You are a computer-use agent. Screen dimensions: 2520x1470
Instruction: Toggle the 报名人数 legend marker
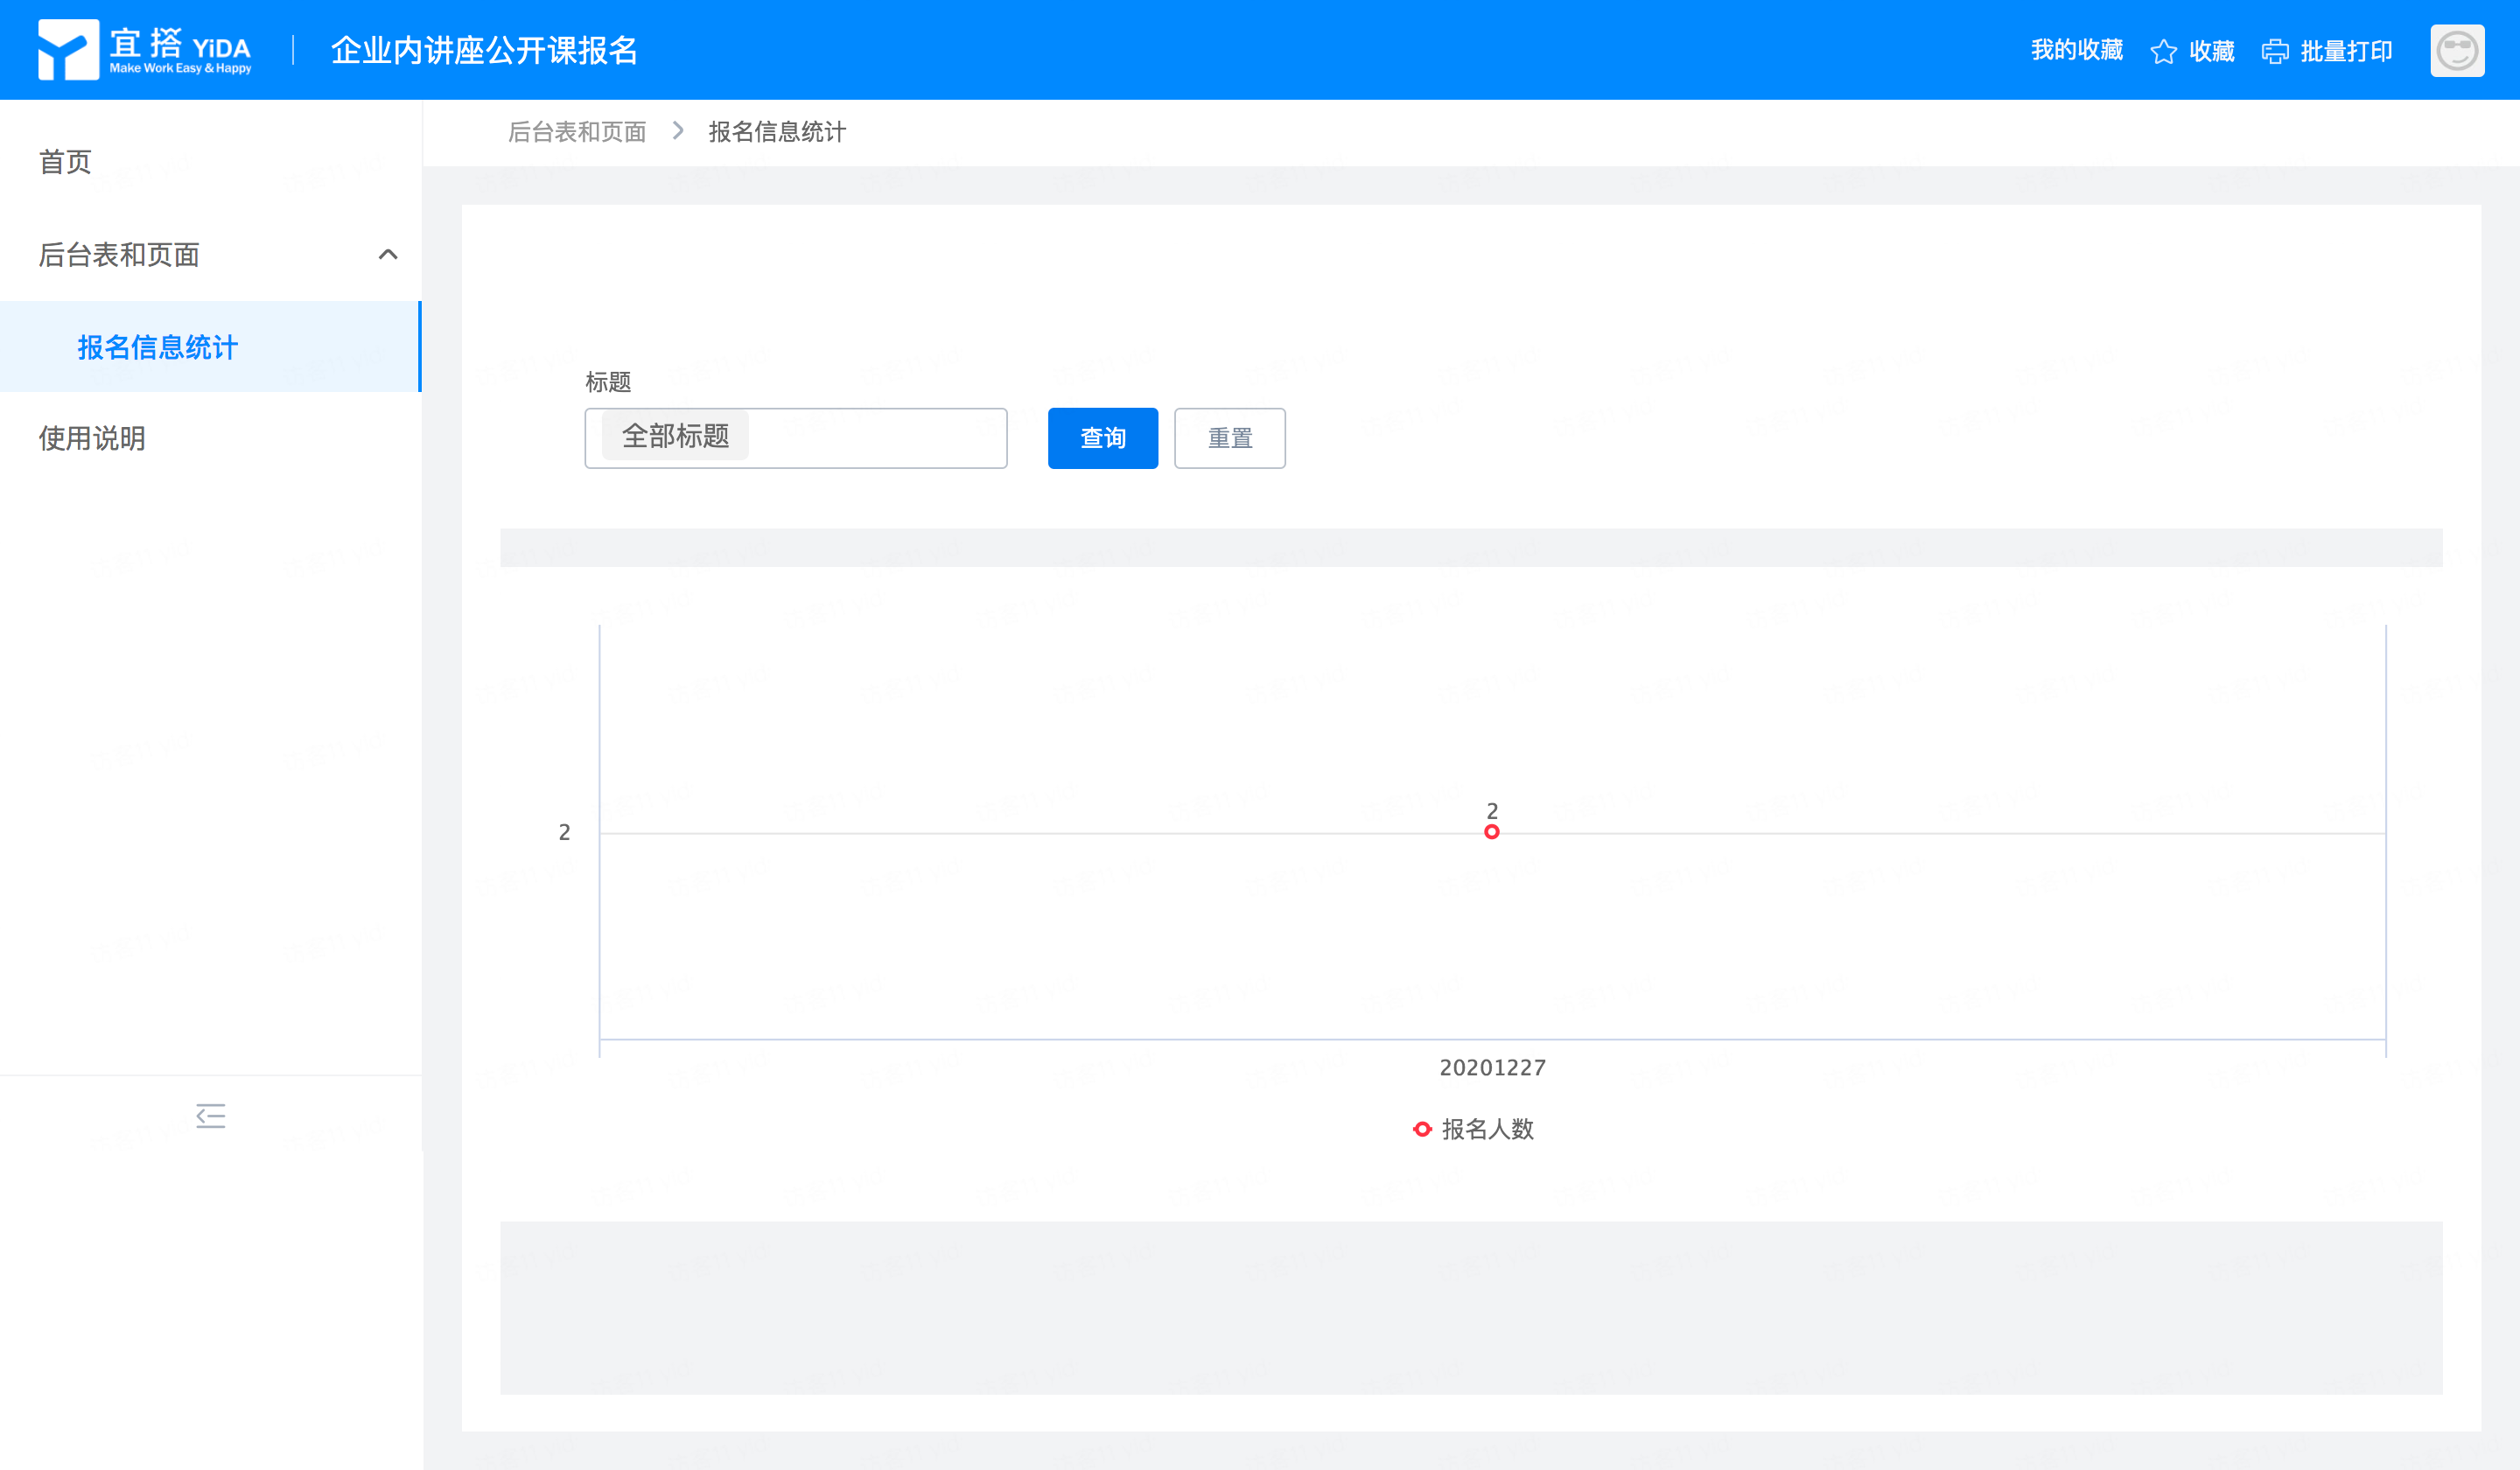(x=1422, y=1129)
